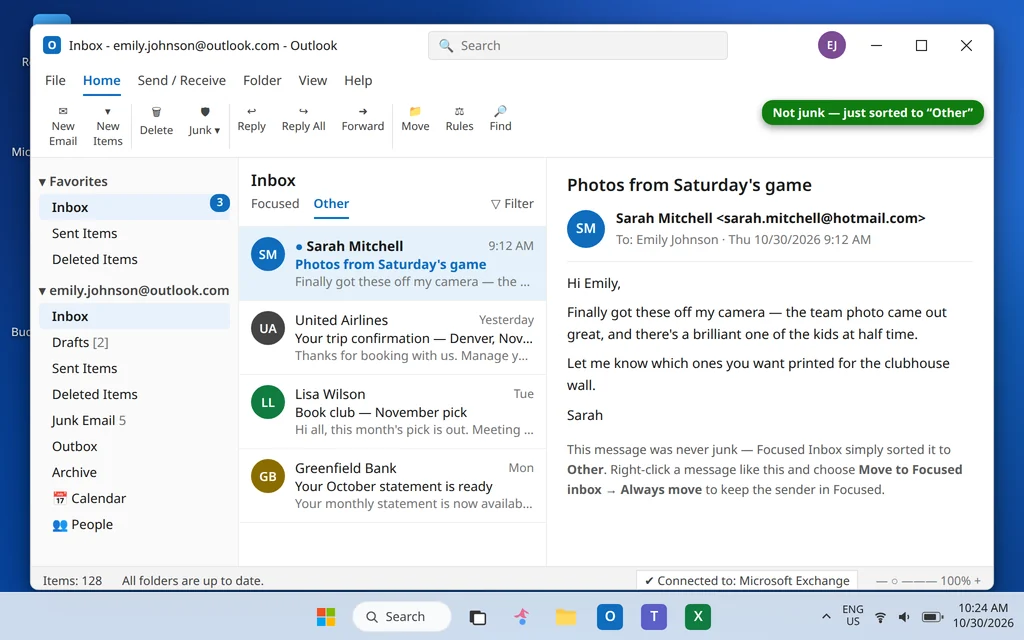Image resolution: width=1024 pixels, height=640 pixels.
Task: Click the SM sender avatar in reading pane
Action: 585,229
